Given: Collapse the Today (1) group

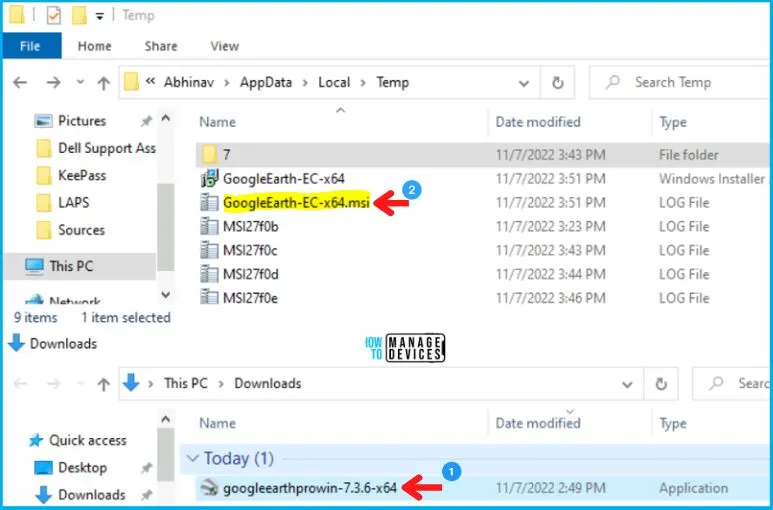Looking at the screenshot, I should pyautogui.click(x=193, y=459).
